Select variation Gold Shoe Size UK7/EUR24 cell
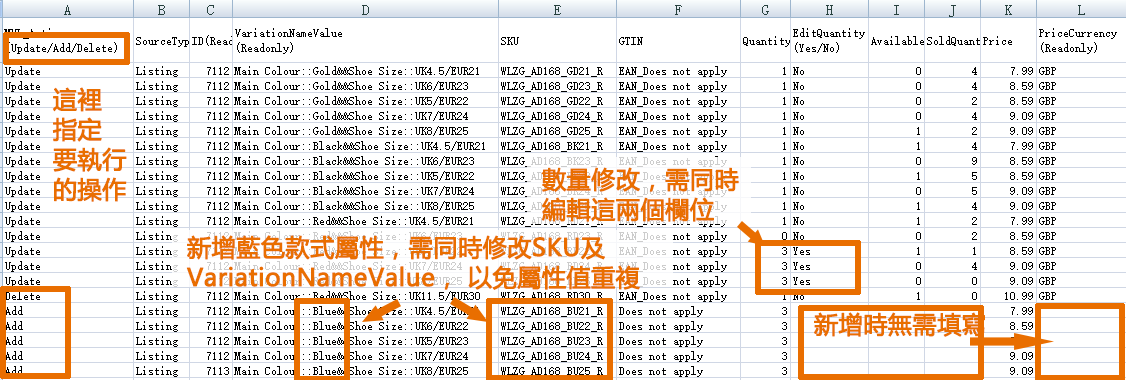1126x380 pixels. pos(365,116)
